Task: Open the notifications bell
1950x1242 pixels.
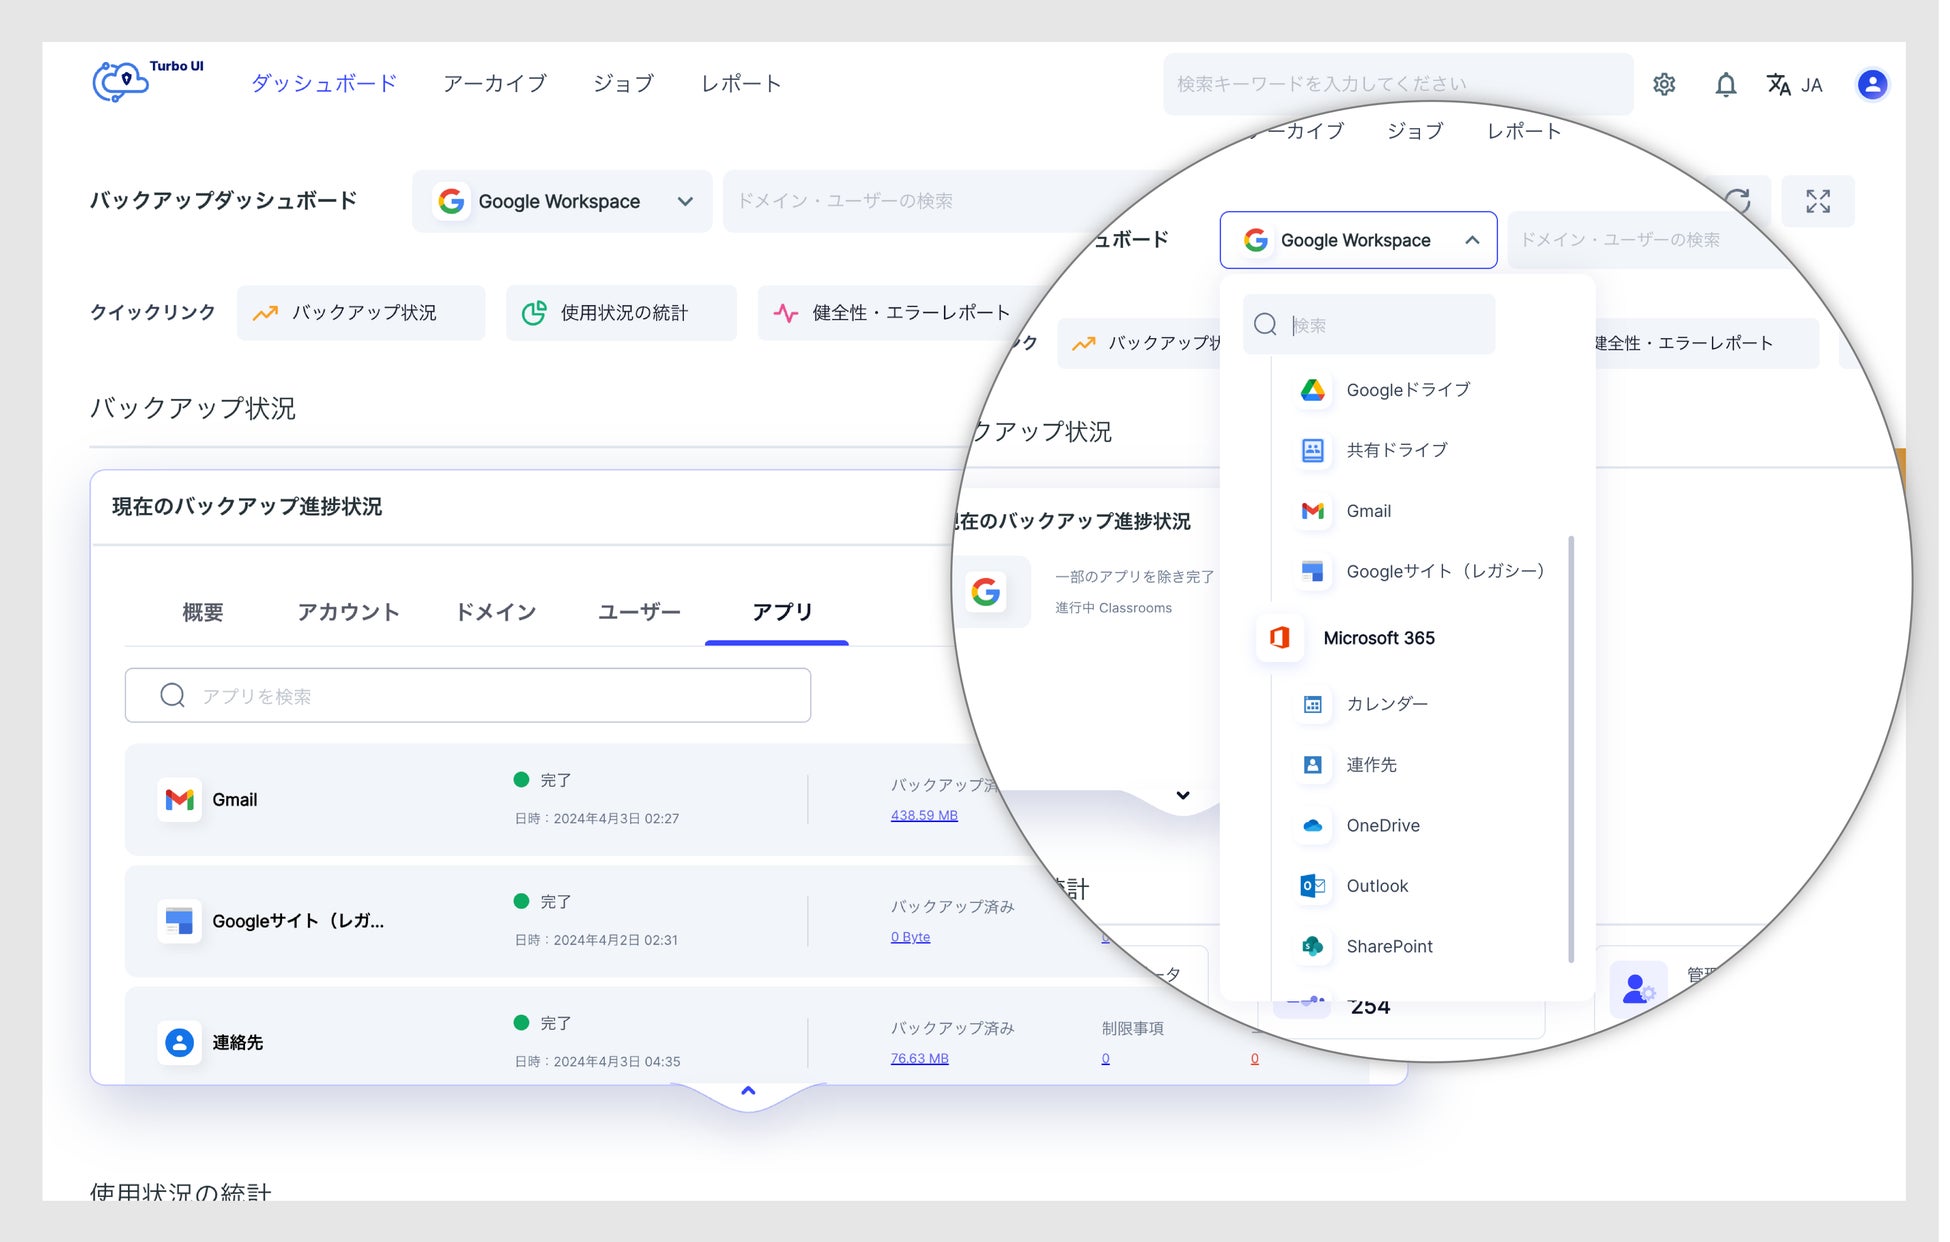Action: [x=1726, y=84]
